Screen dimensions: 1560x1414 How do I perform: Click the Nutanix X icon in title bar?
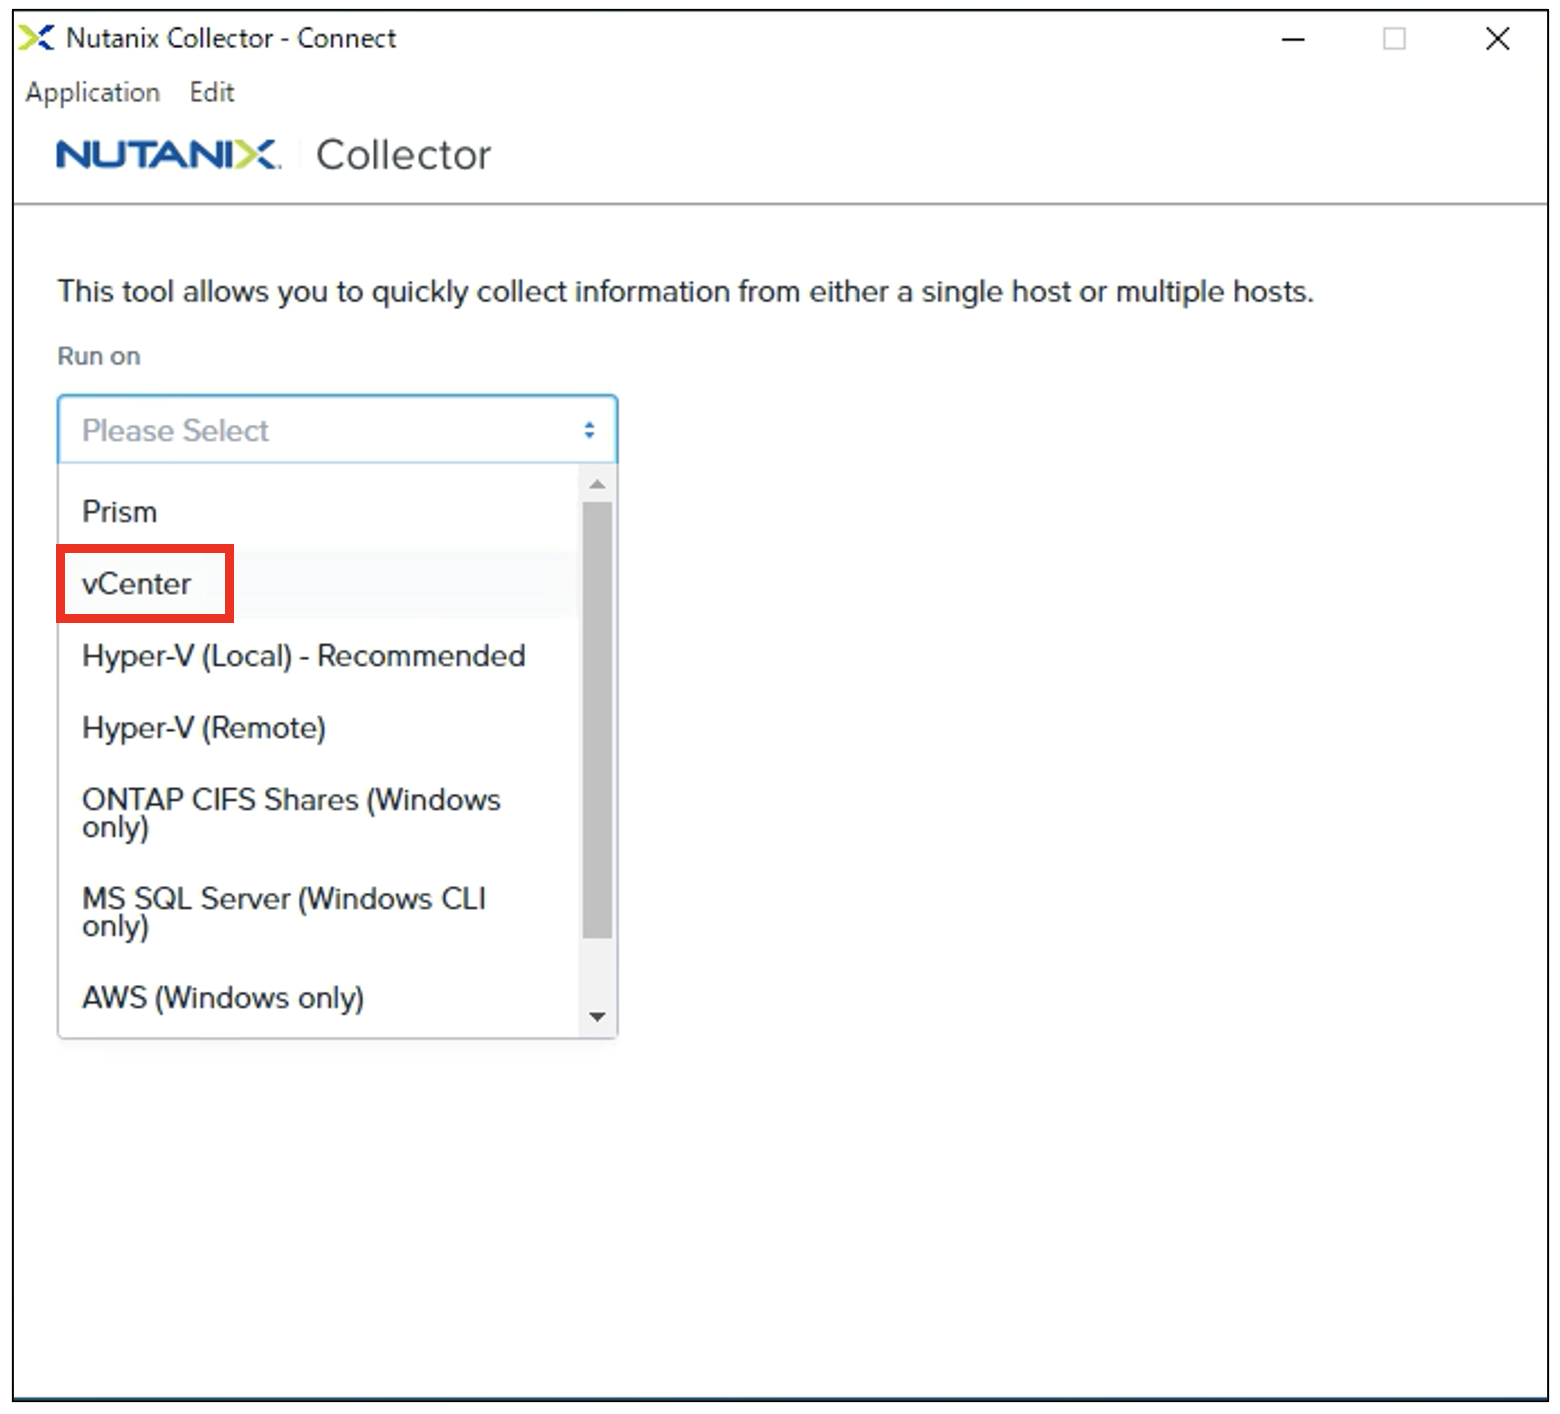[37, 38]
